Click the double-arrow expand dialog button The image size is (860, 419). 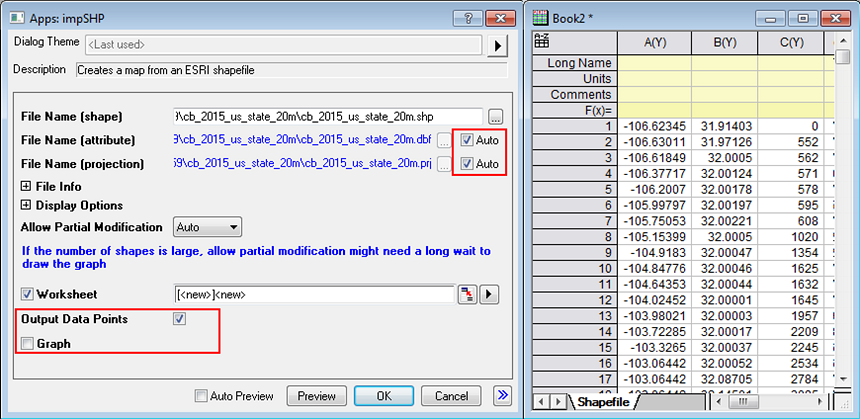500,396
